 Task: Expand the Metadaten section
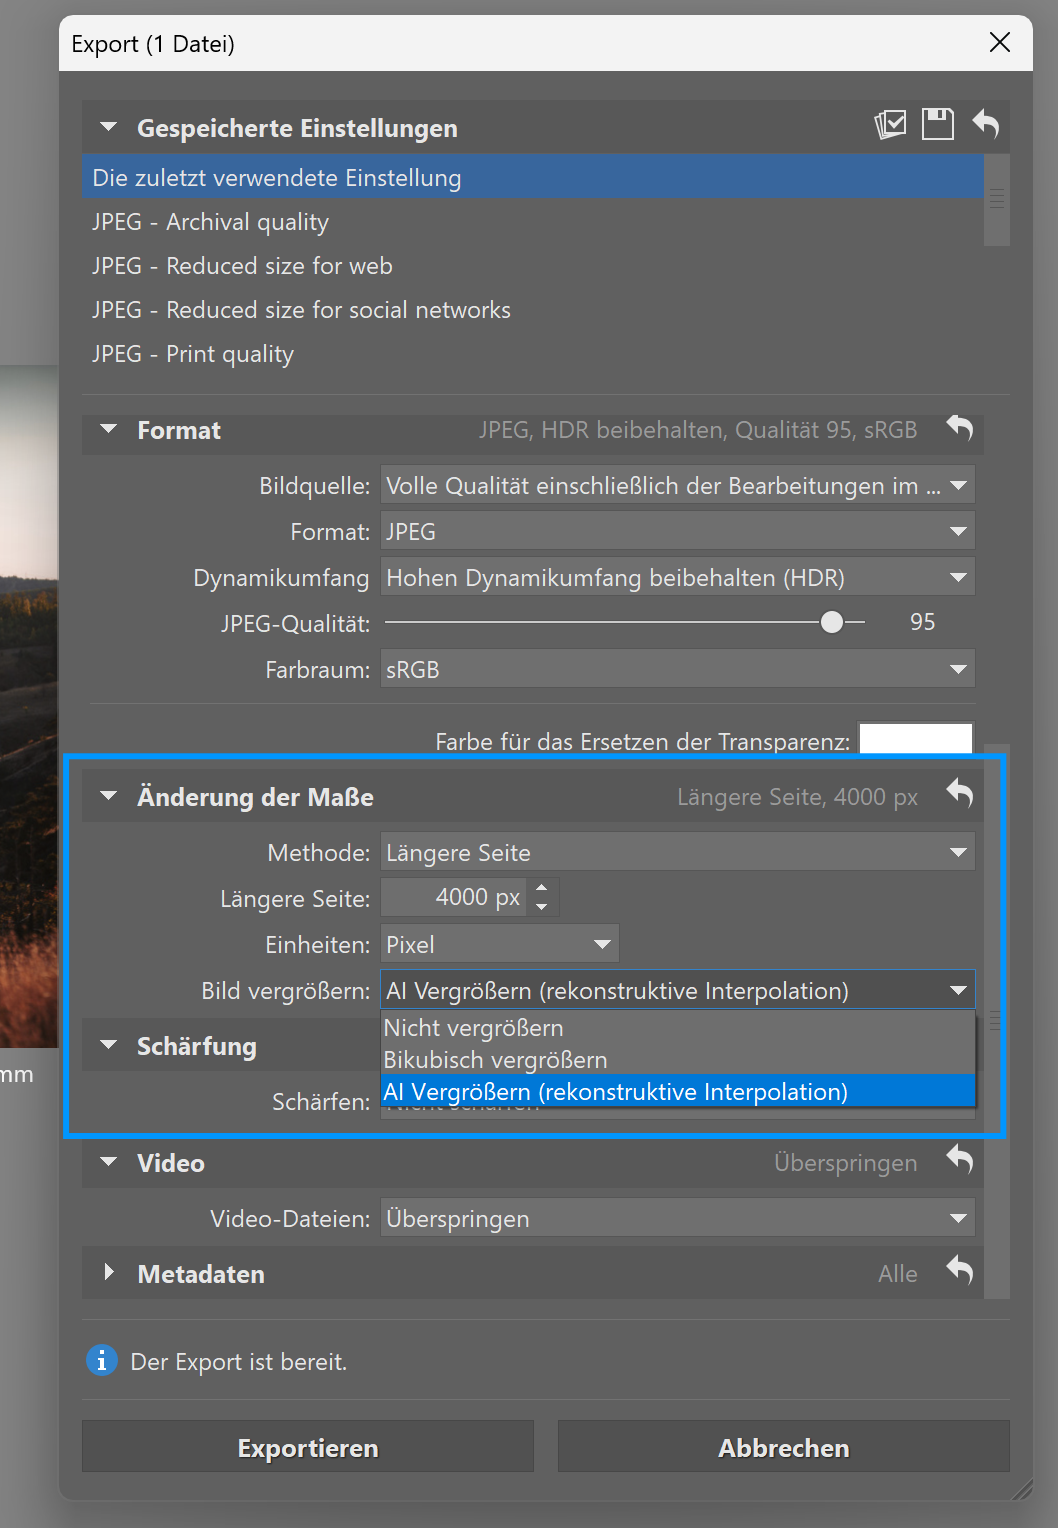coord(109,1273)
